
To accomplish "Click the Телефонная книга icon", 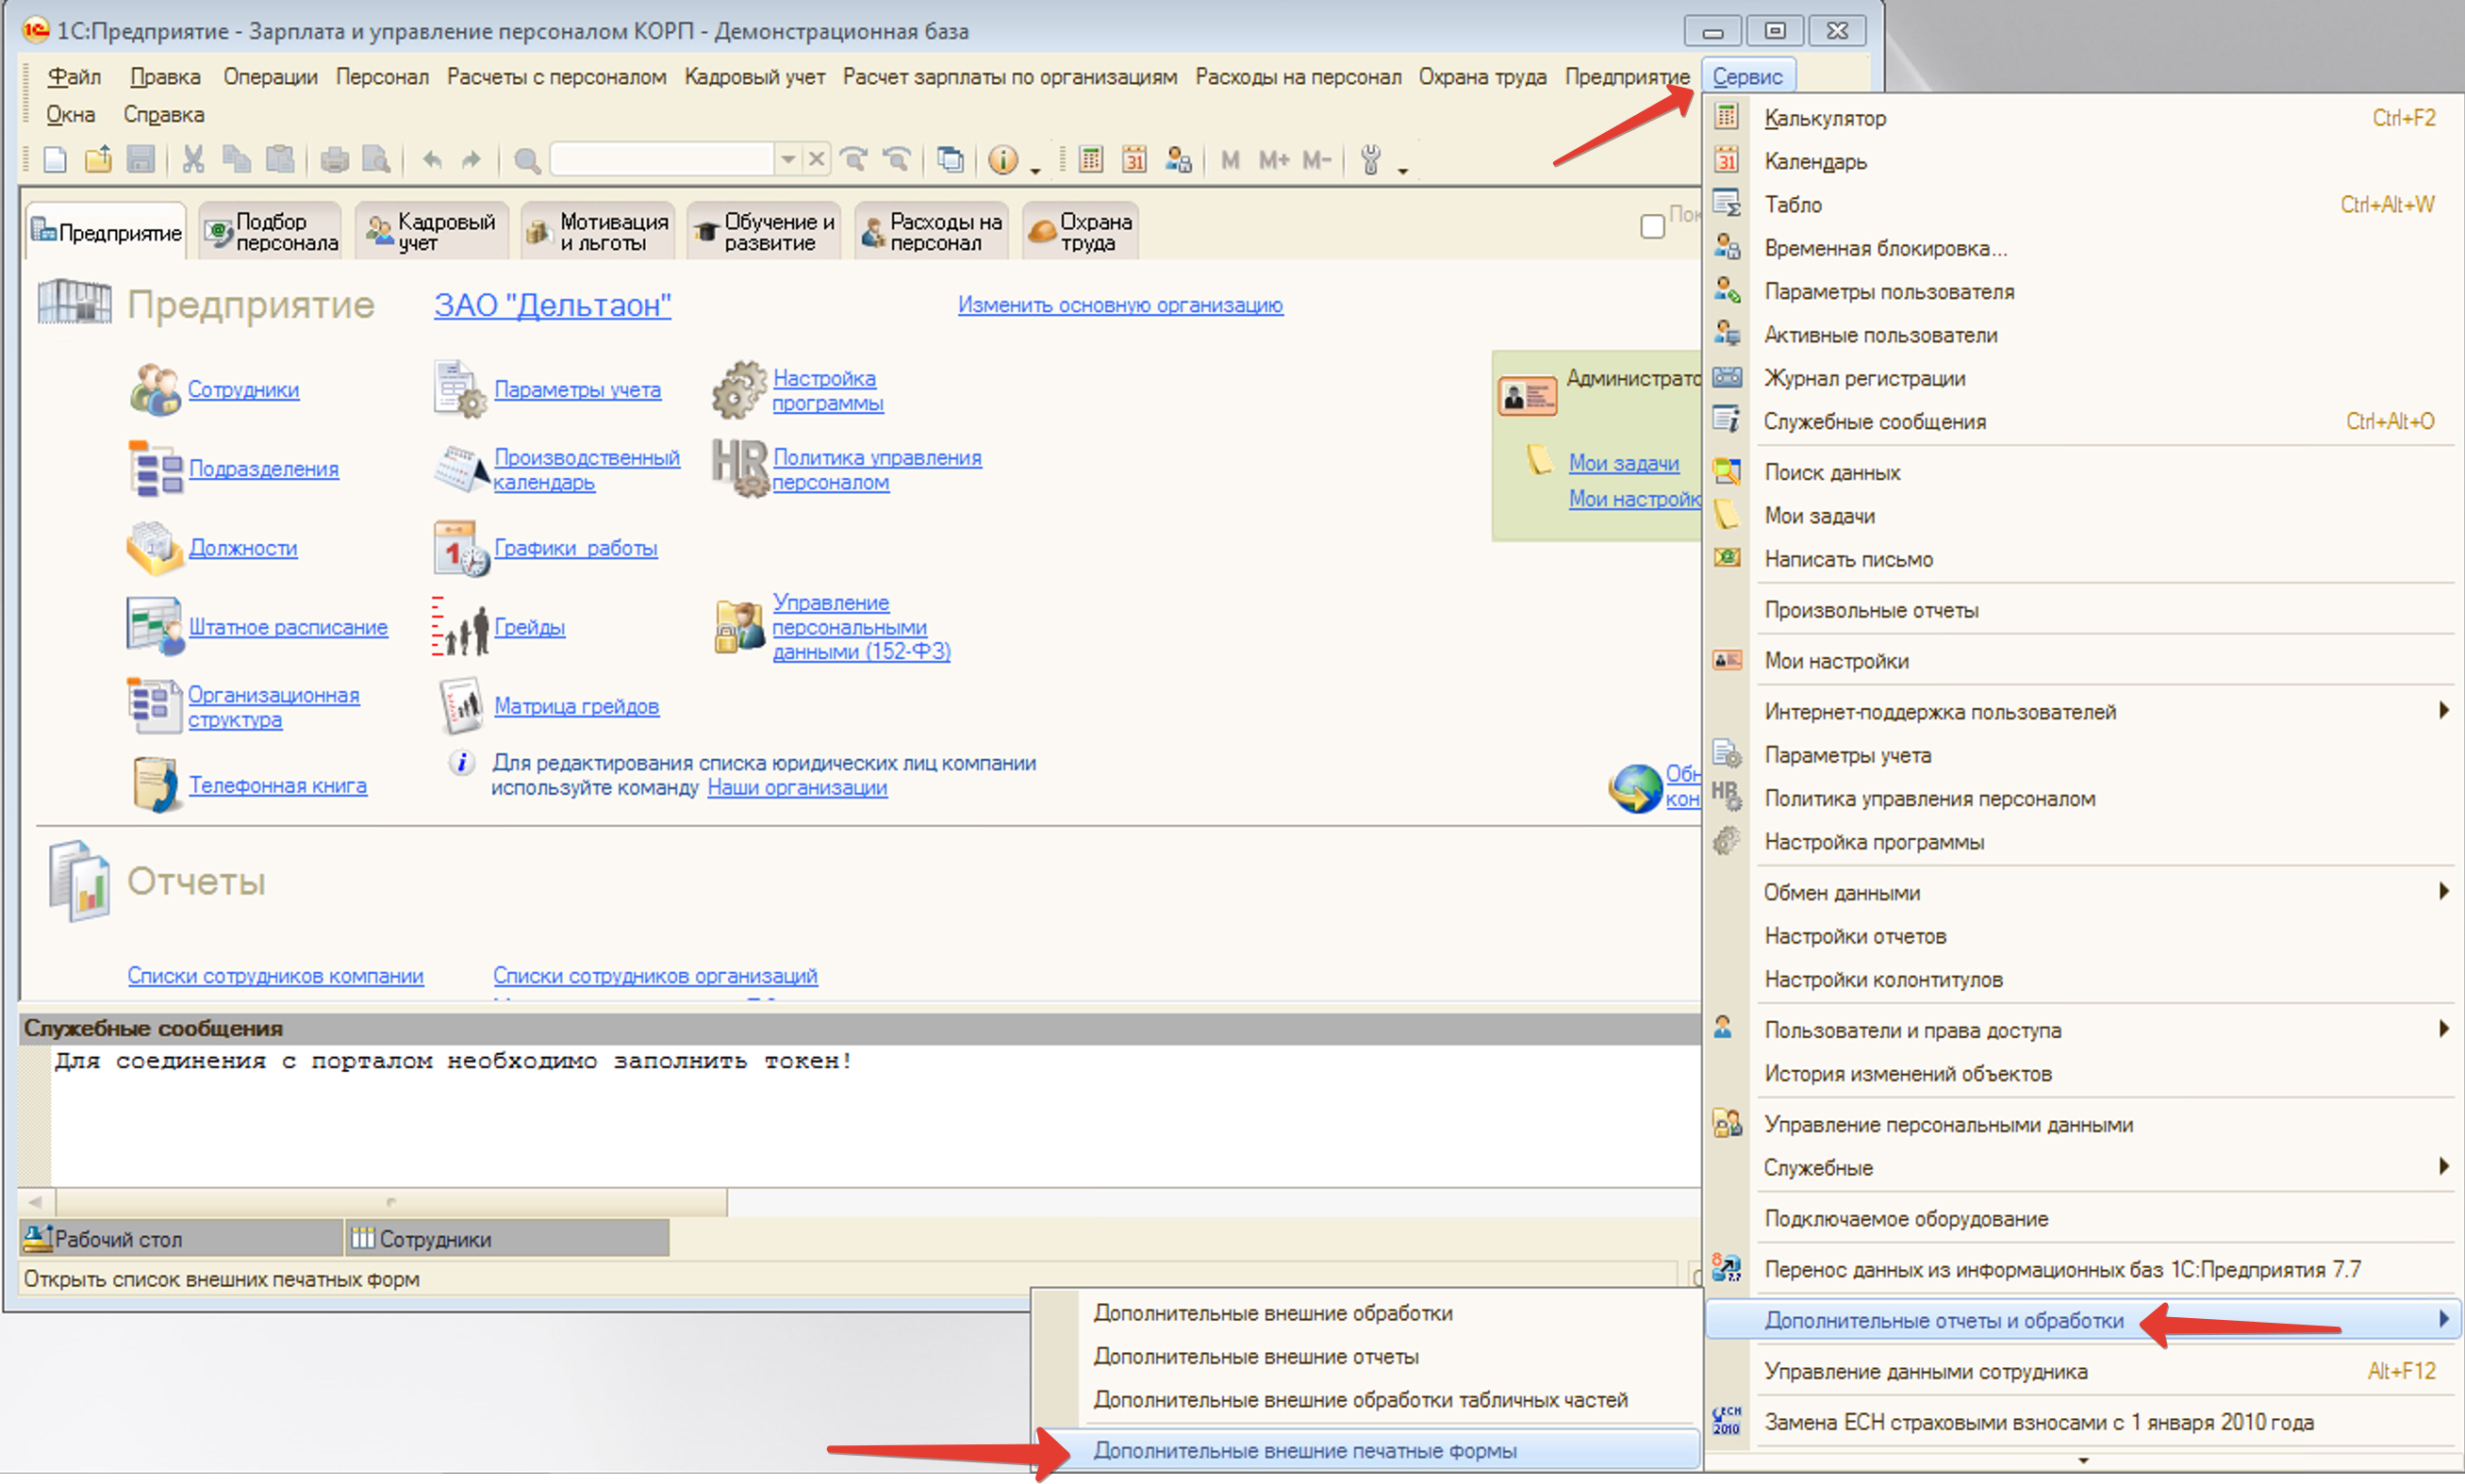I will click(x=155, y=785).
